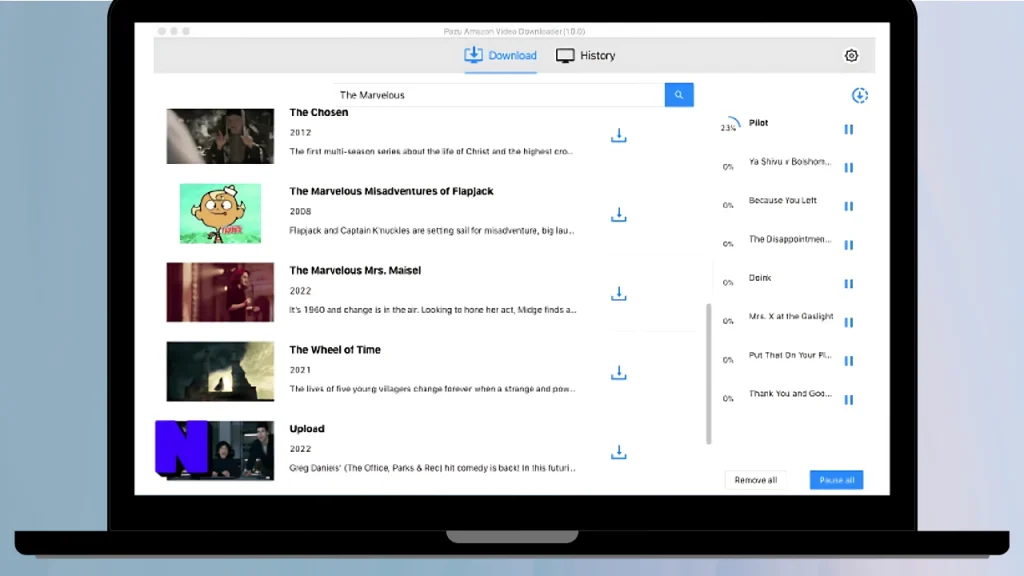Click the year 2008 under Flapjack
1024x576 pixels.
pyautogui.click(x=300, y=212)
